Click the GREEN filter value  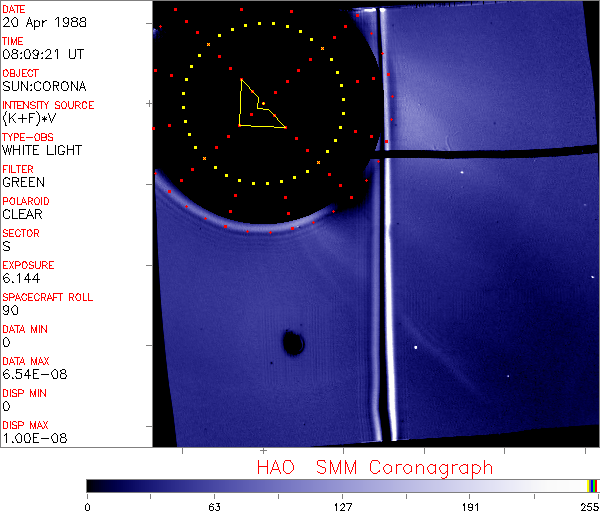[23, 182]
